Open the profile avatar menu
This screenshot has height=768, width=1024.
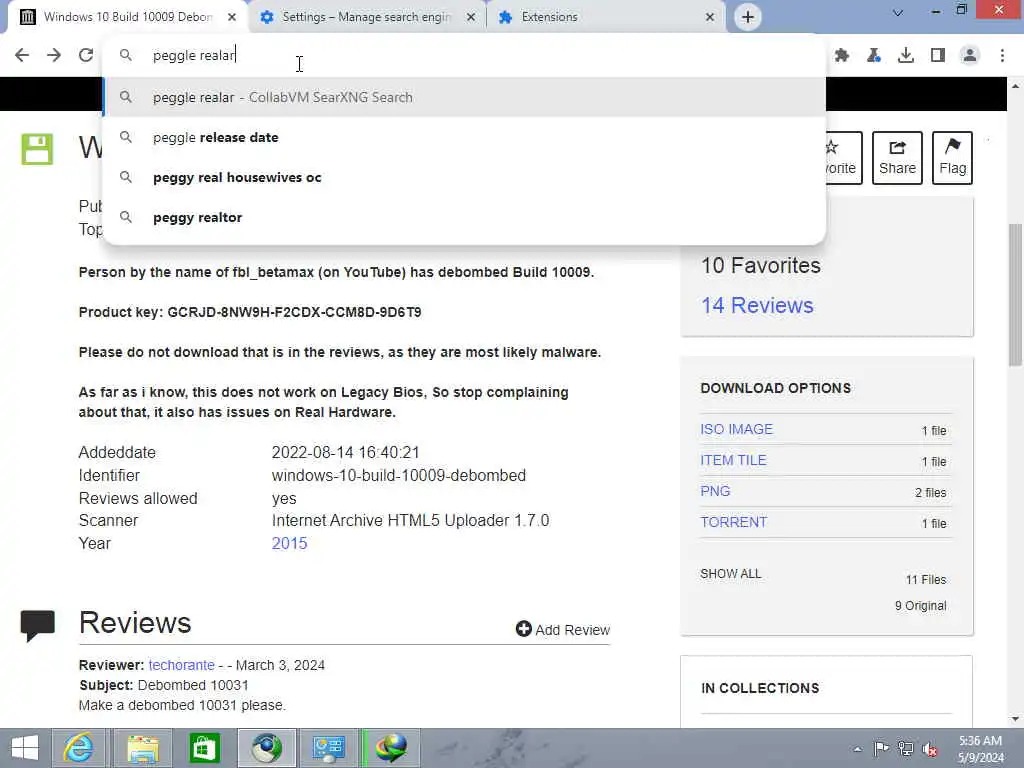(x=970, y=56)
